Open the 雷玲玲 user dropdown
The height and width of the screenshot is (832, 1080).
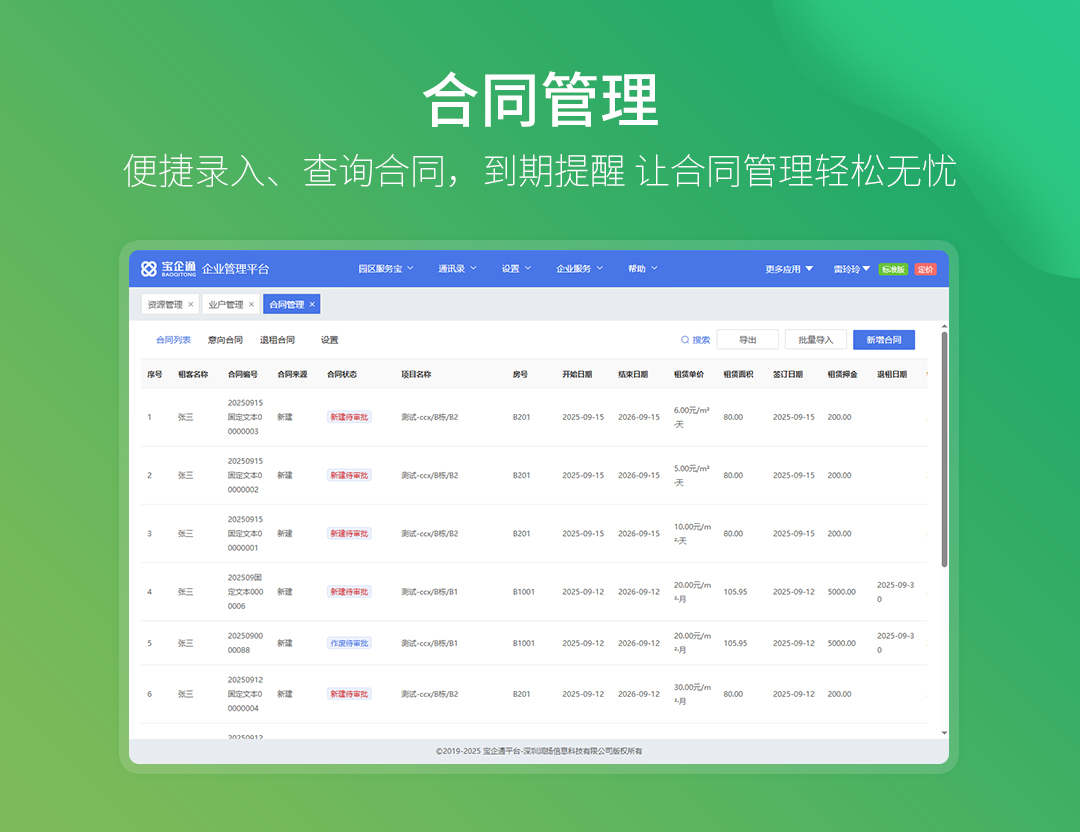pyautogui.click(x=851, y=269)
